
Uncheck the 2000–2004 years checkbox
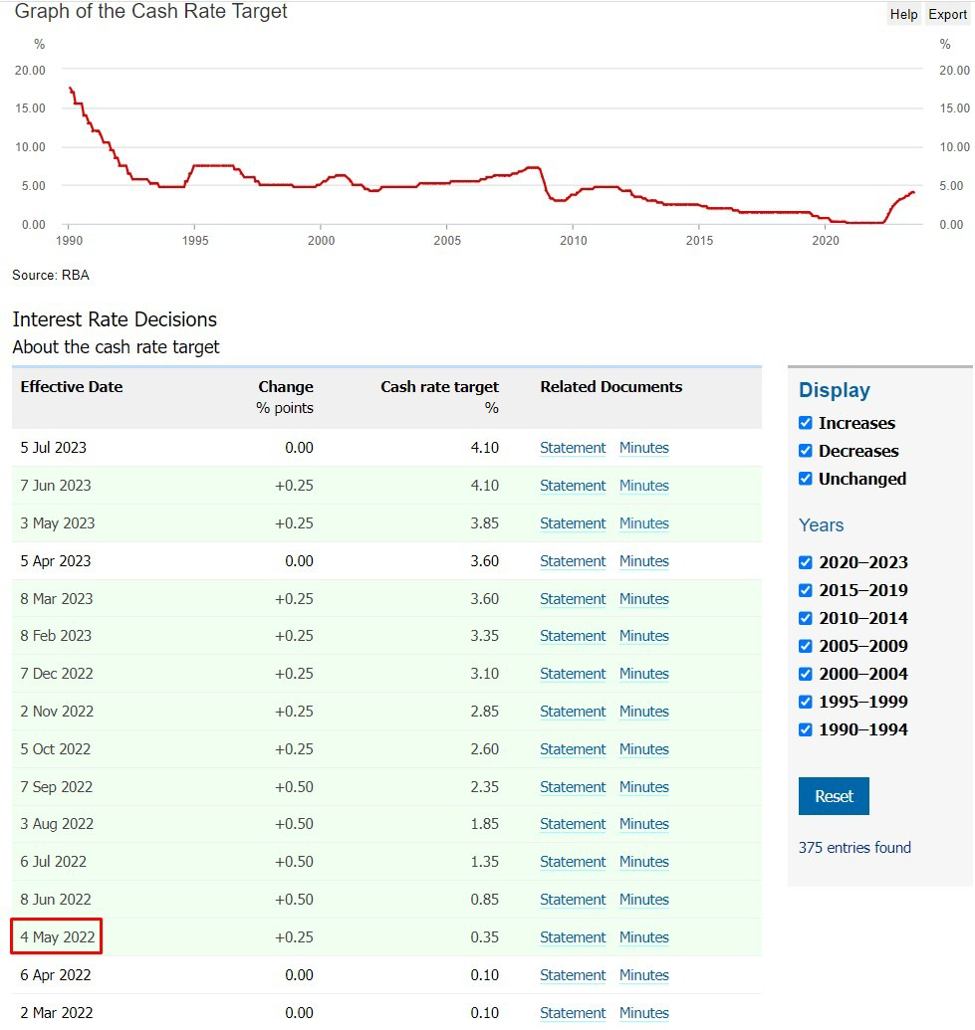click(x=806, y=674)
